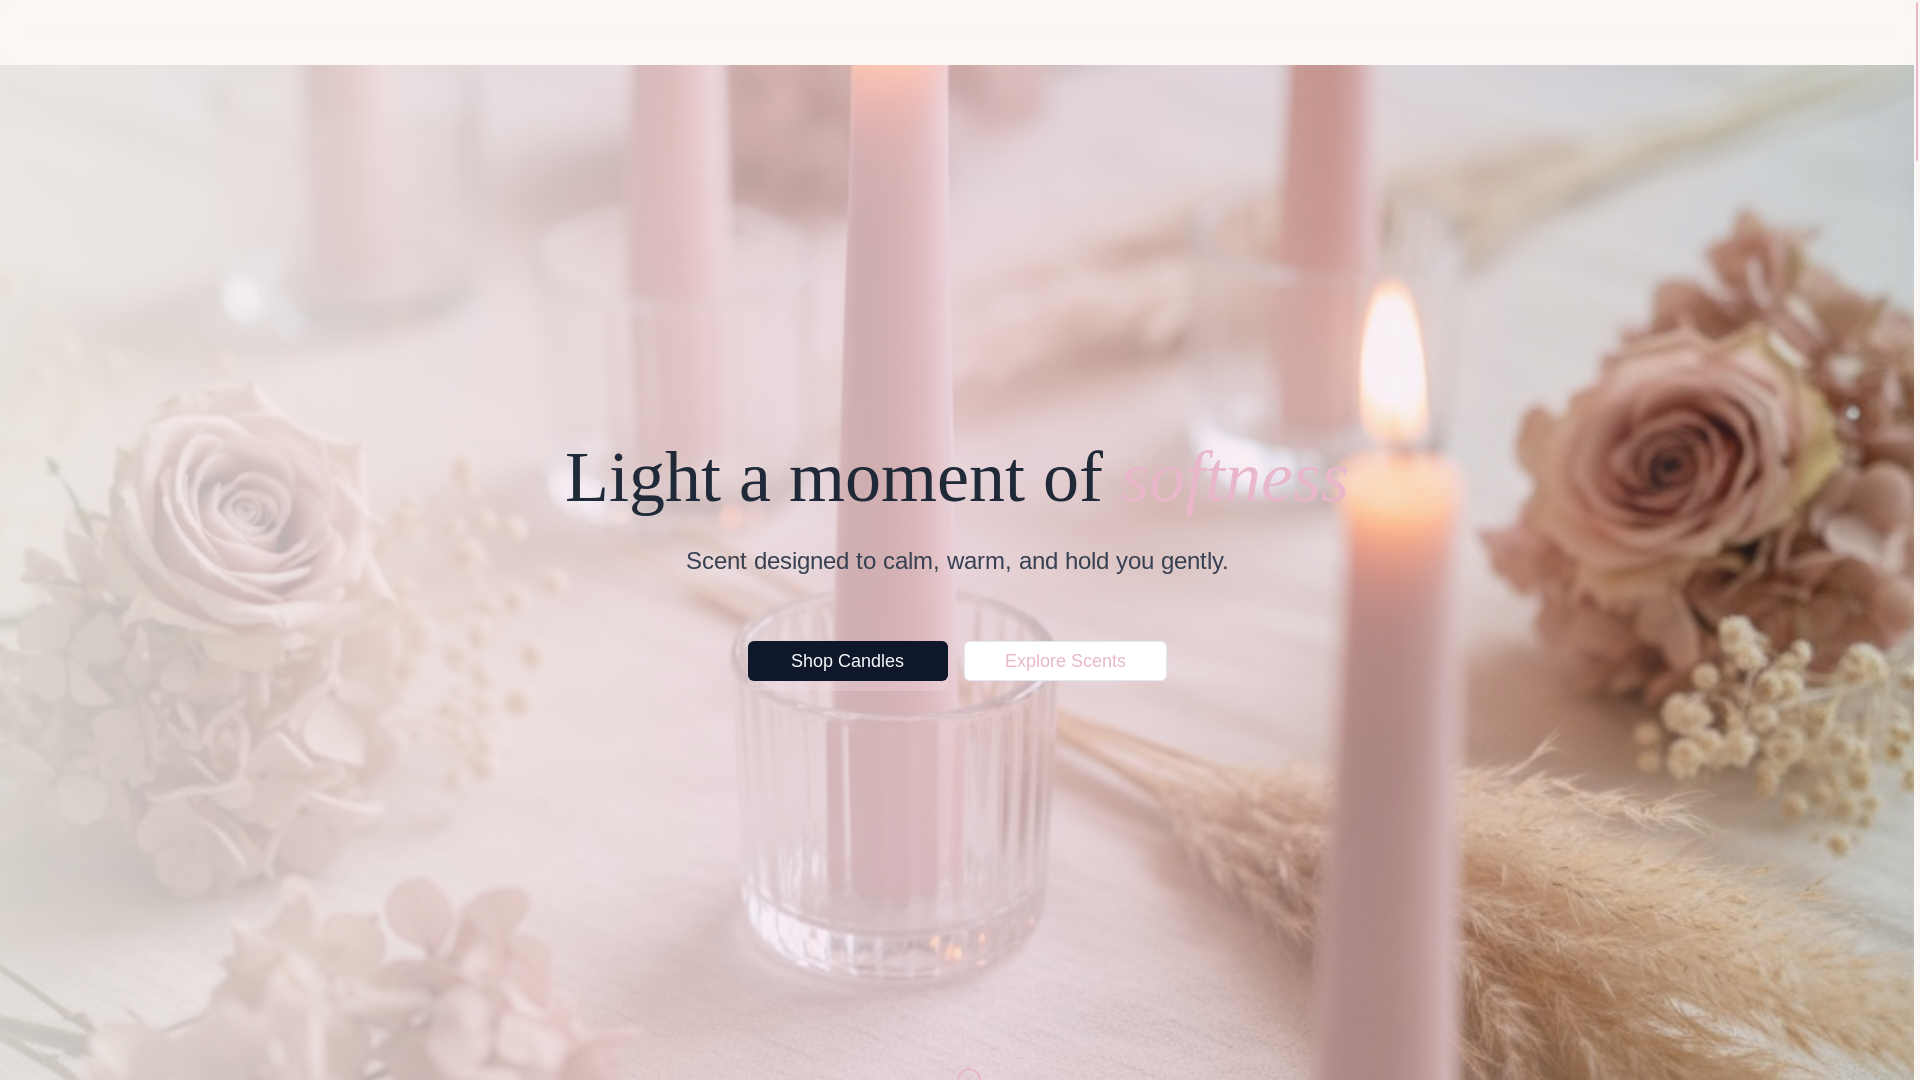Image resolution: width=1920 pixels, height=1080 pixels.
Task: Click the empty cream header bar
Action: pos(957,32)
